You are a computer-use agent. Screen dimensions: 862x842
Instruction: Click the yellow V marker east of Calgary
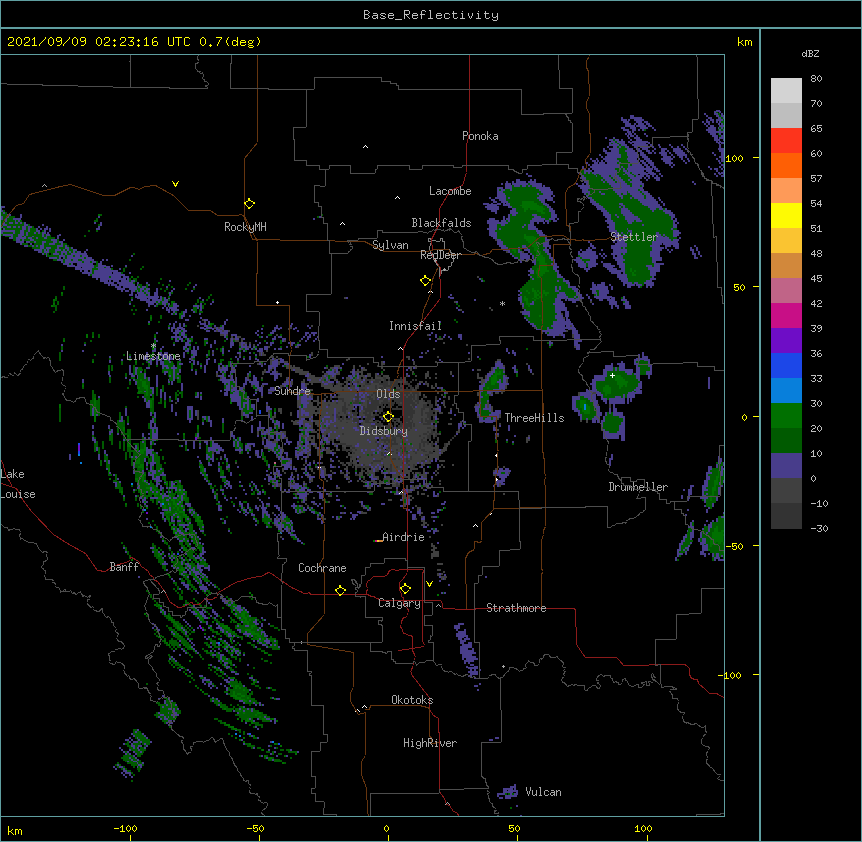pyautogui.click(x=429, y=584)
